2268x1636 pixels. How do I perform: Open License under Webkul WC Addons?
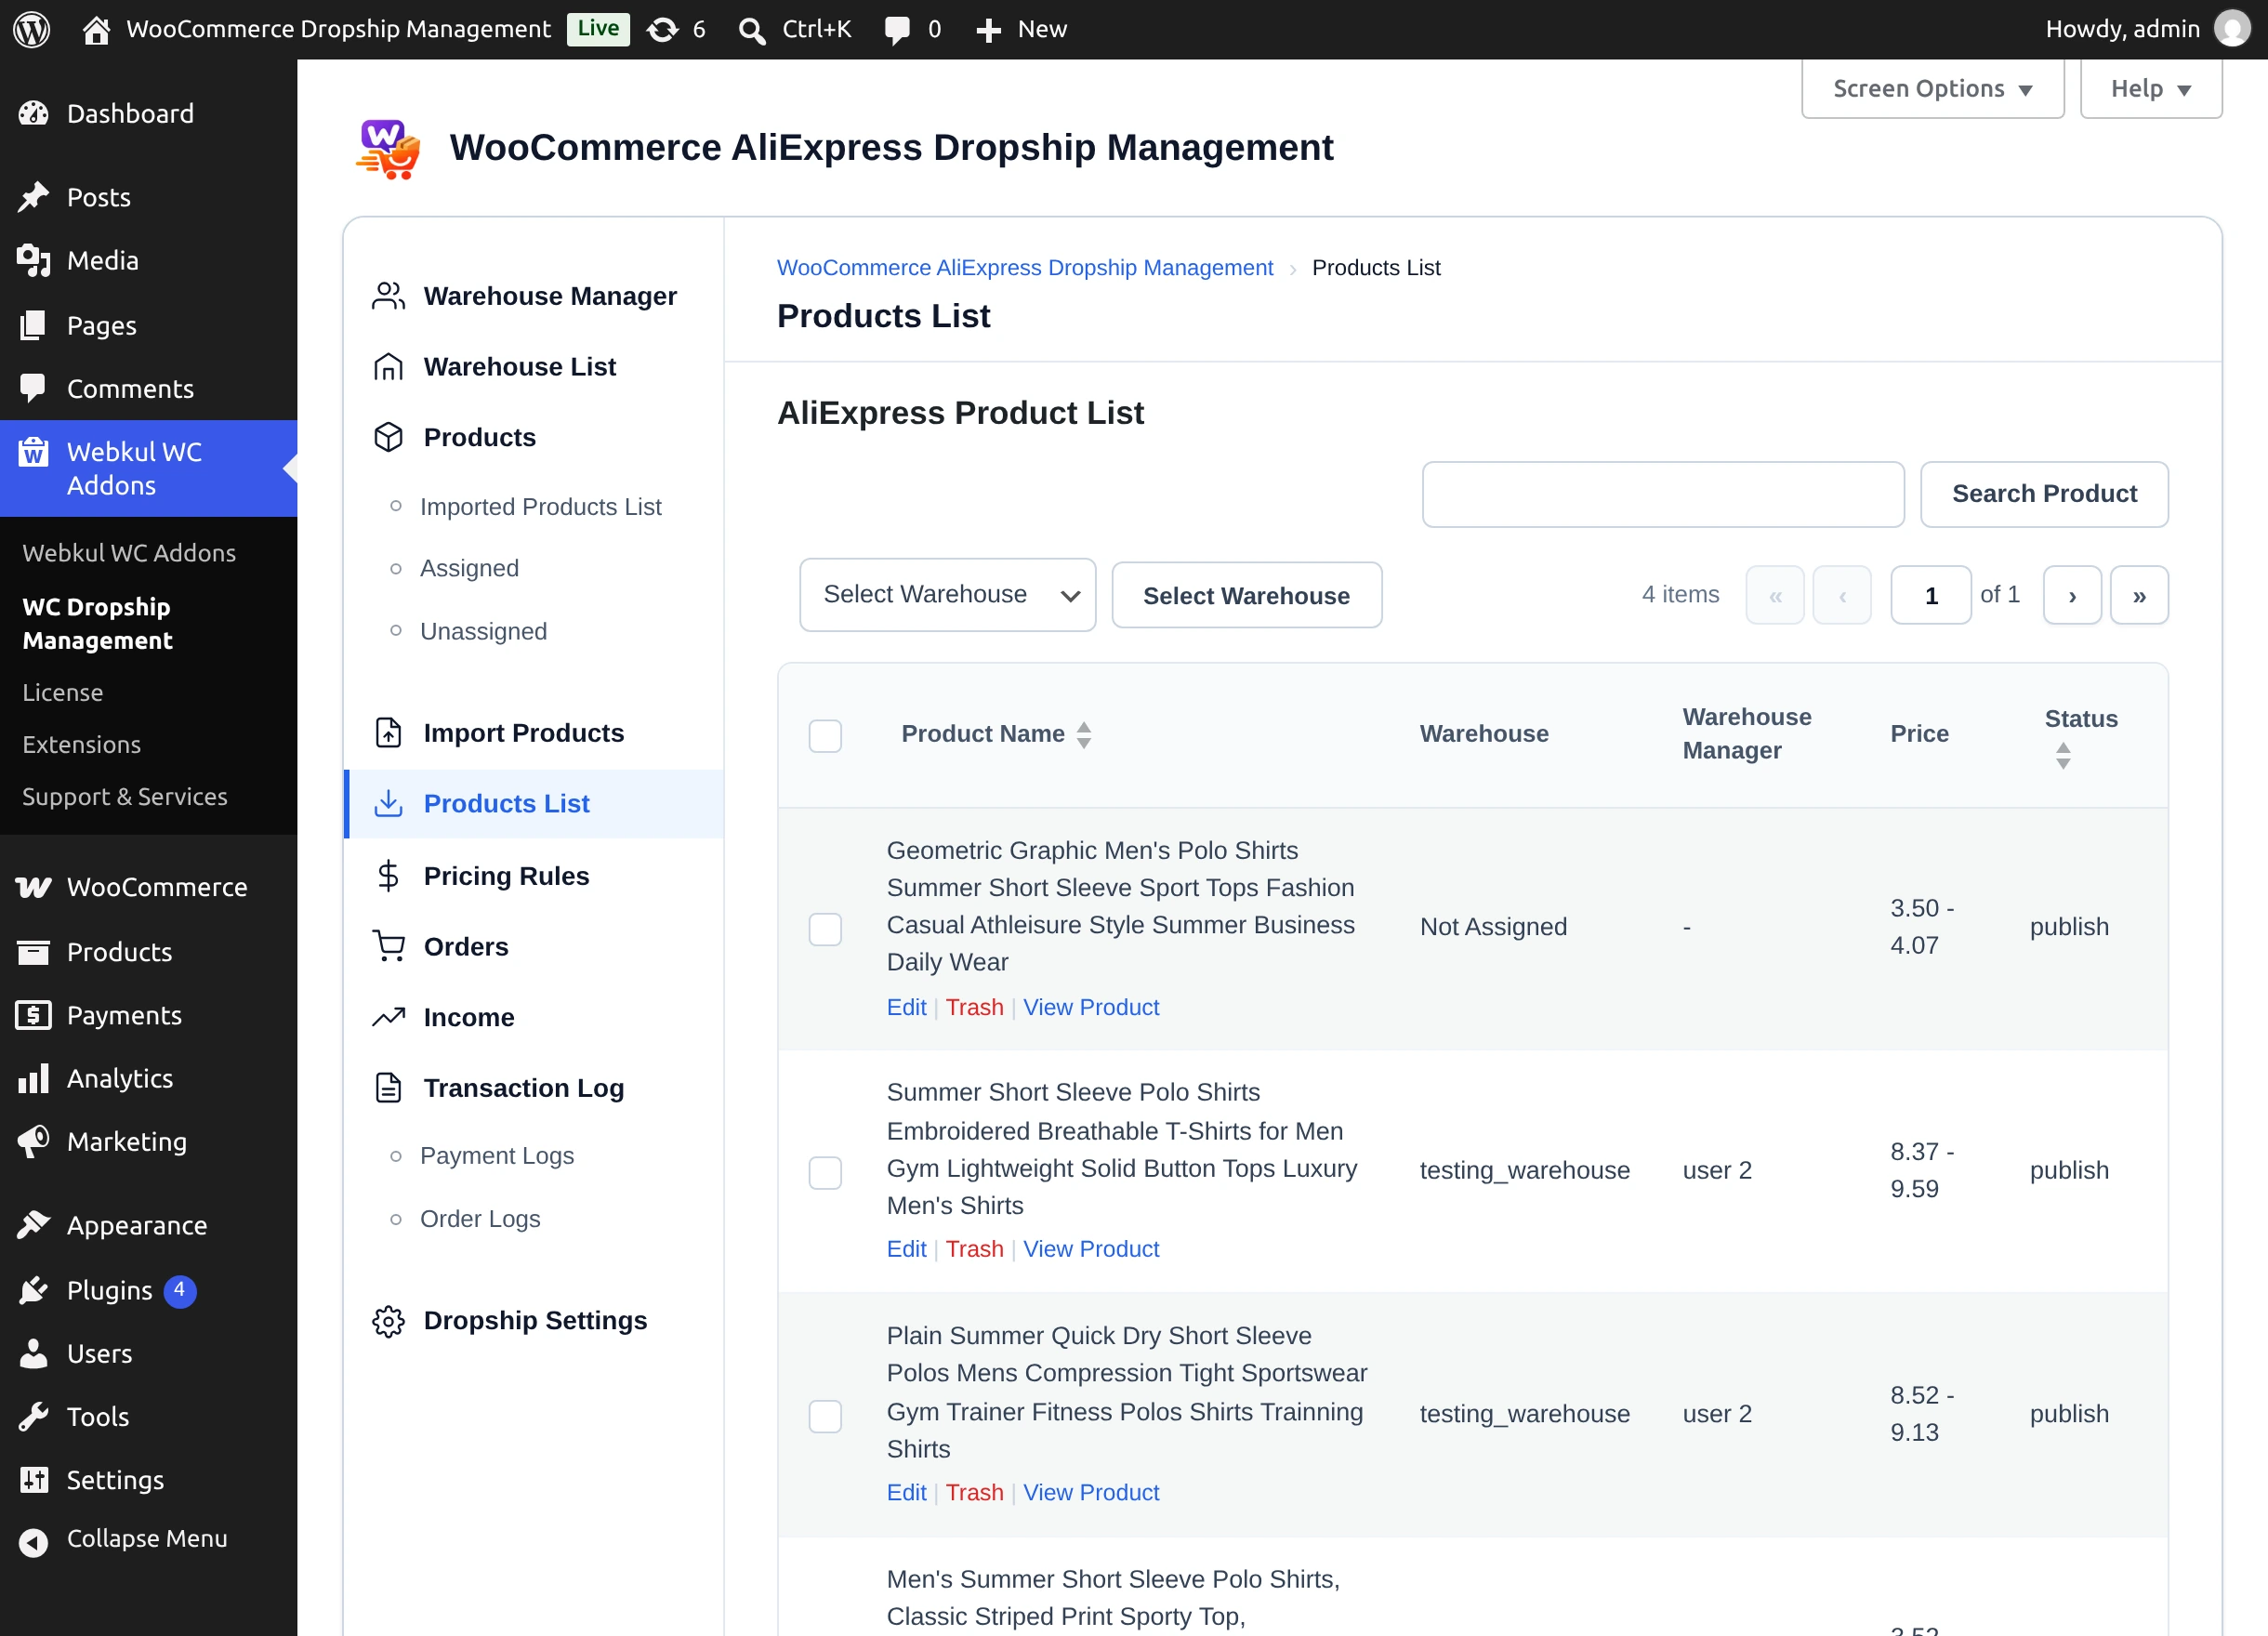pos(63,692)
